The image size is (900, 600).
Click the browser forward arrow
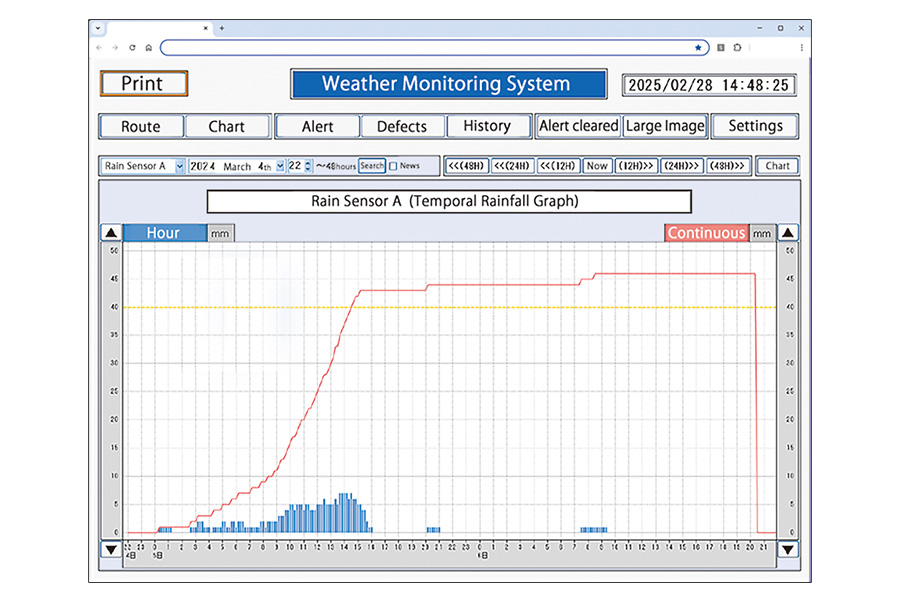coord(115,48)
